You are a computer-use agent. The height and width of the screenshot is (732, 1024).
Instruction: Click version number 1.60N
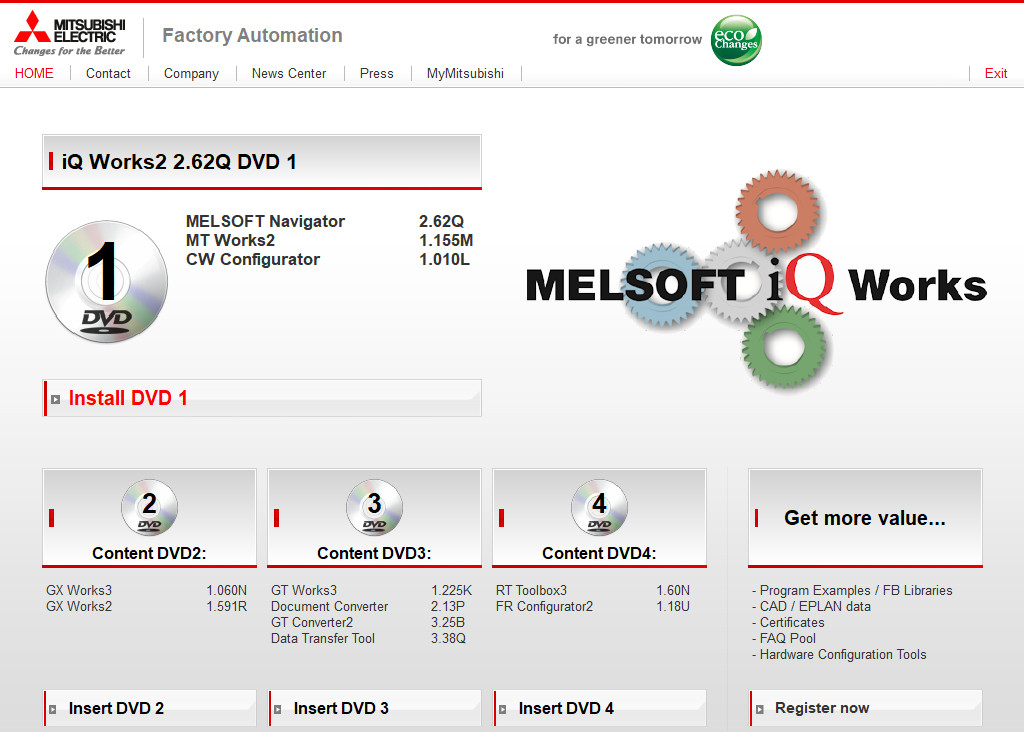coord(673,590)
